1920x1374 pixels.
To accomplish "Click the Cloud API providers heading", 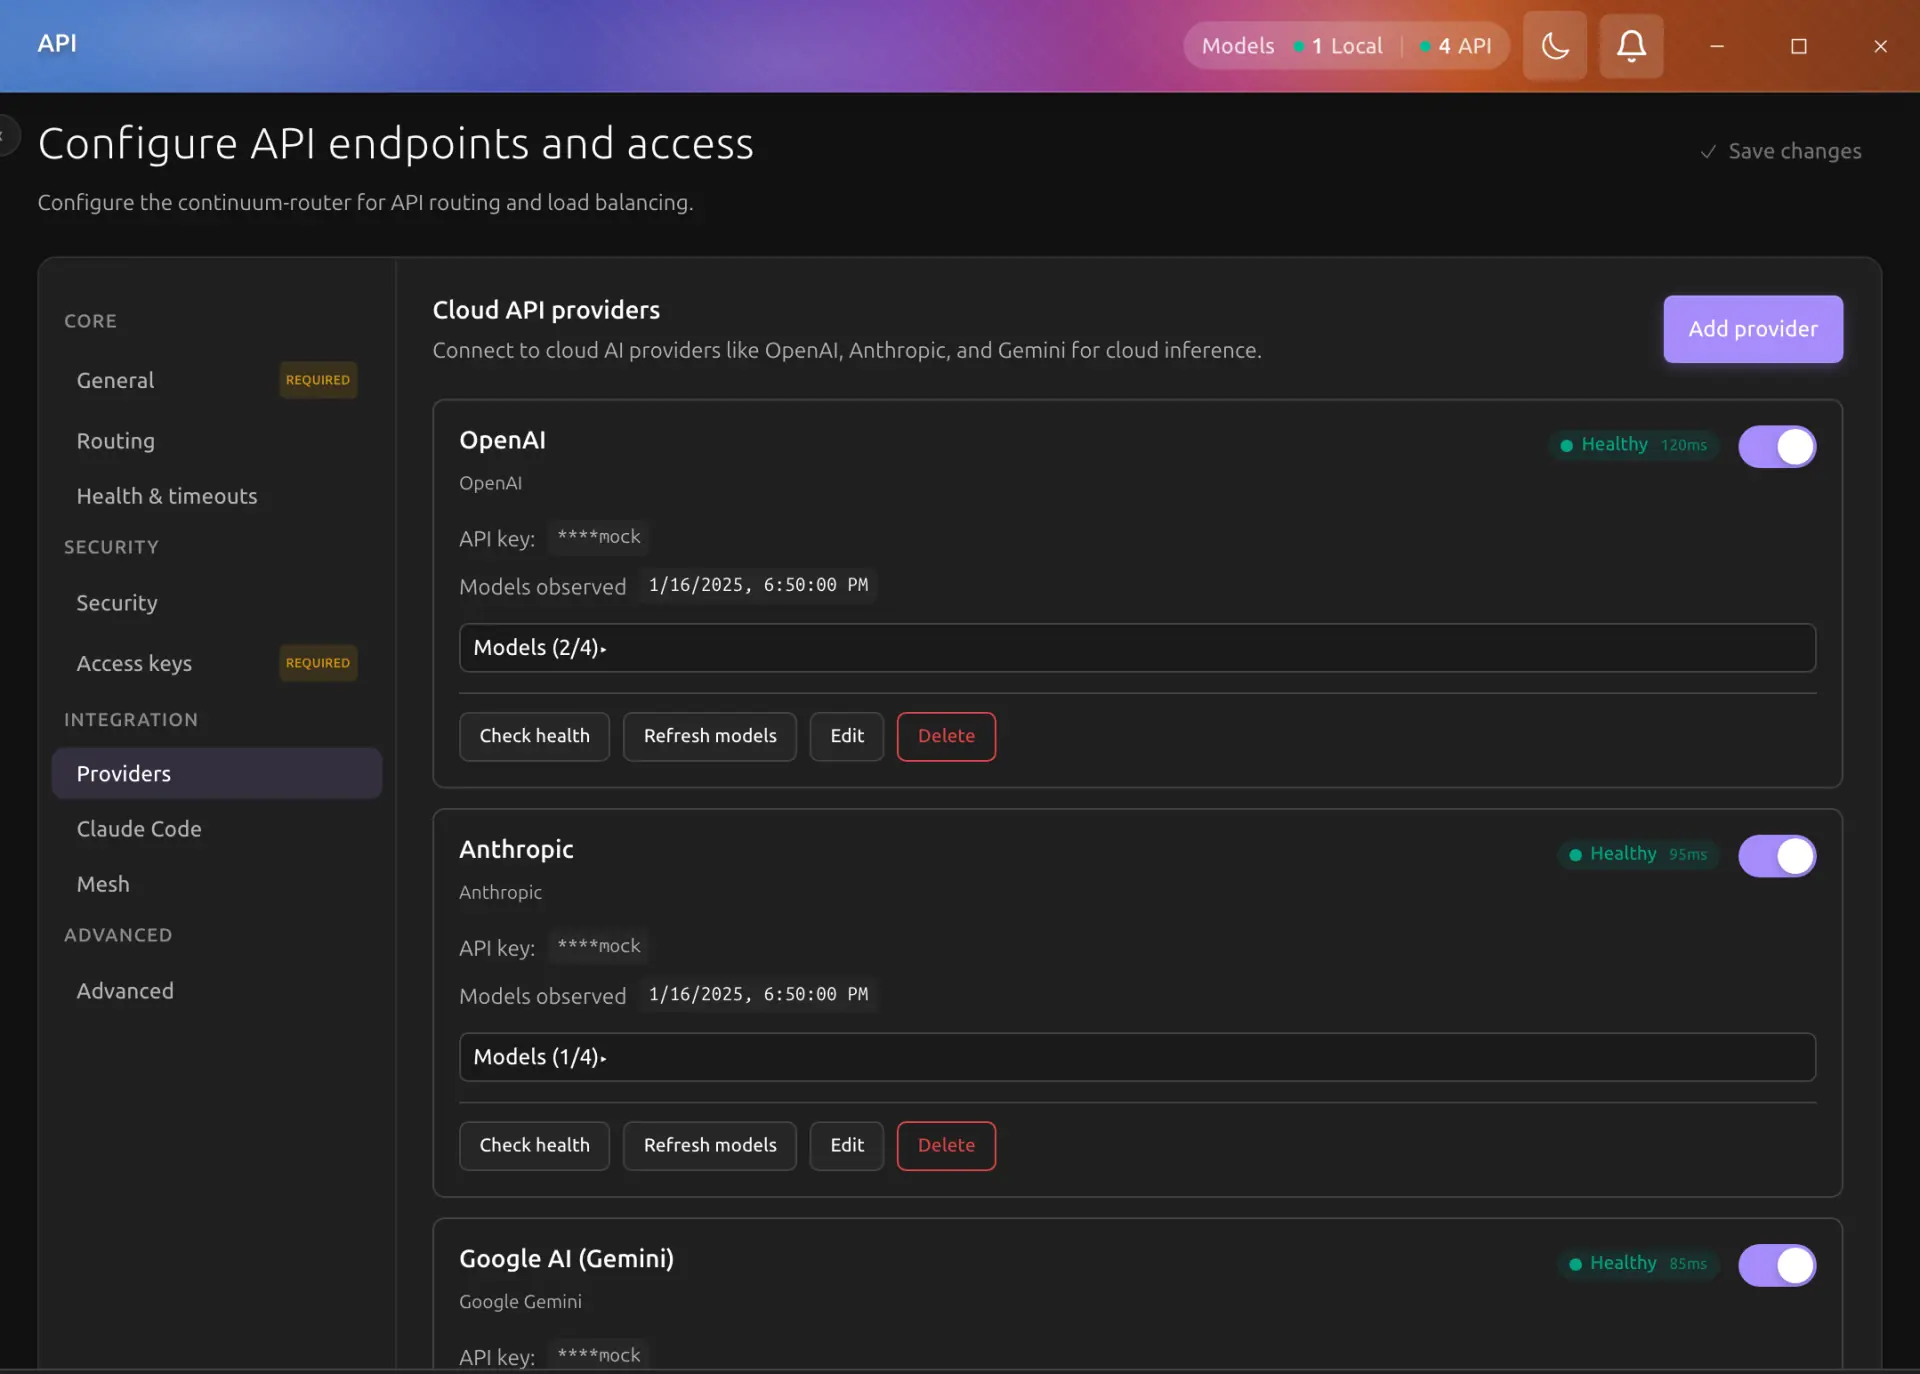I will coord(546,310).
